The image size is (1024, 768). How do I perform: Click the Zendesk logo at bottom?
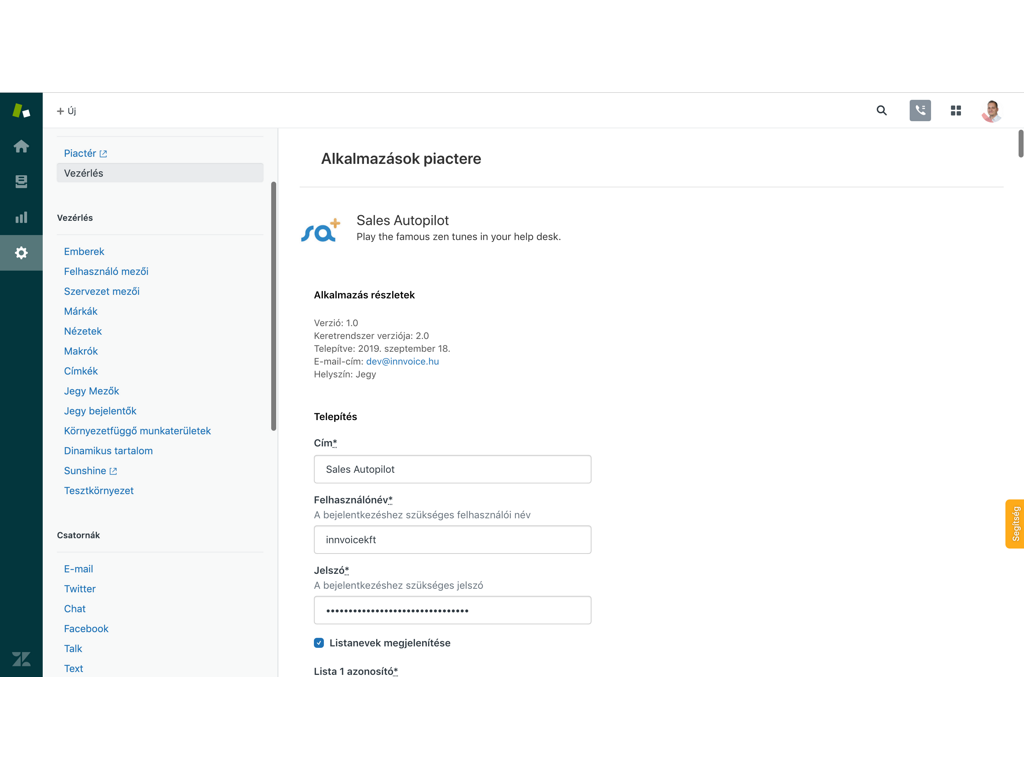[x=21, y=658]
